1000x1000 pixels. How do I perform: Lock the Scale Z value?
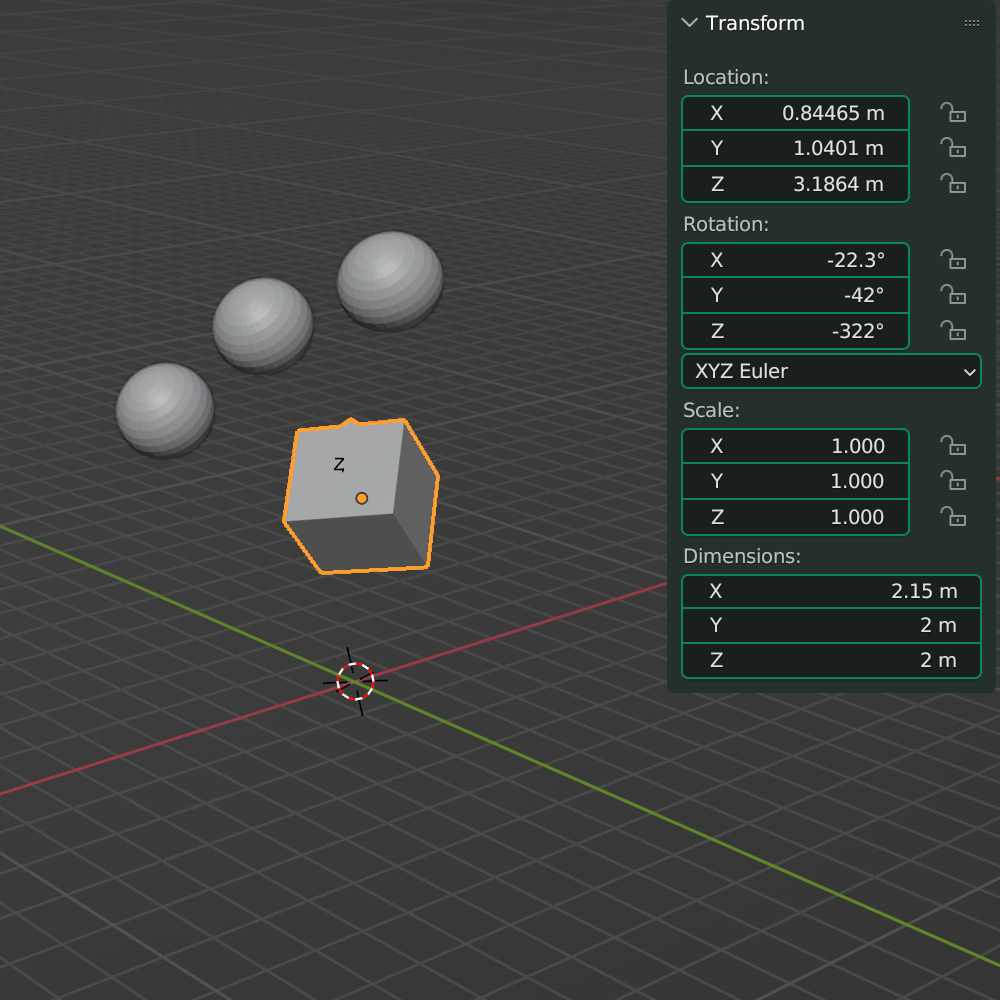click(953, 517)
